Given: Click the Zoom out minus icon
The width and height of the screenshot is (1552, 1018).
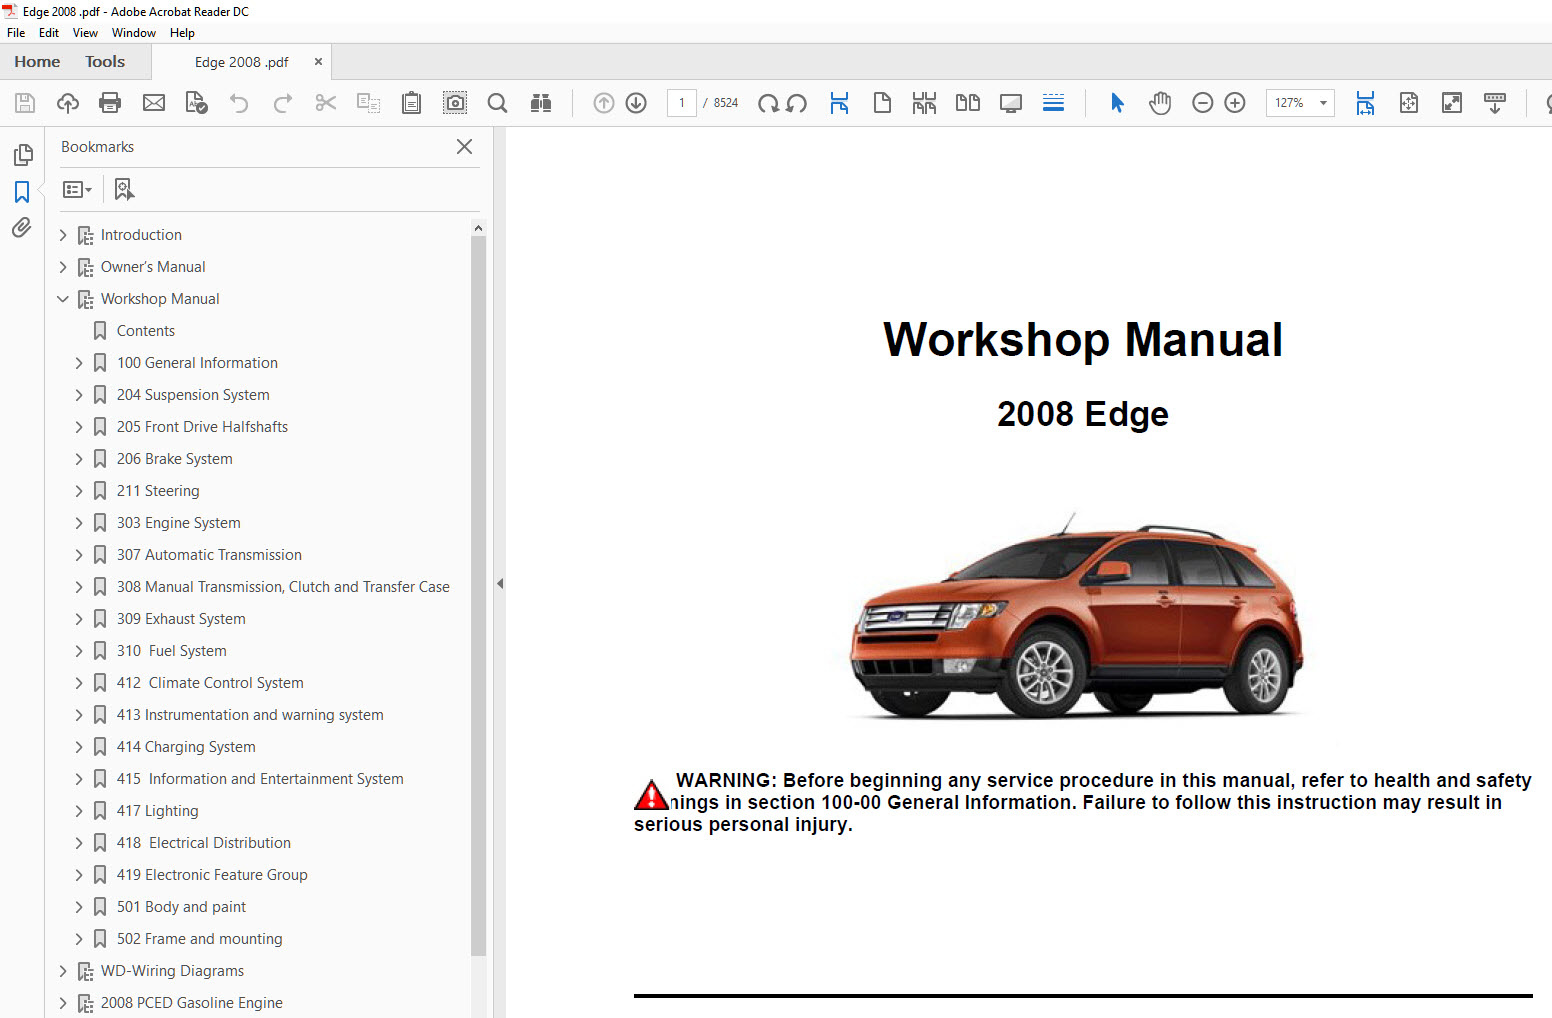Looking at the screenshot, I should pyautogui.click(x=1203, y=103).
